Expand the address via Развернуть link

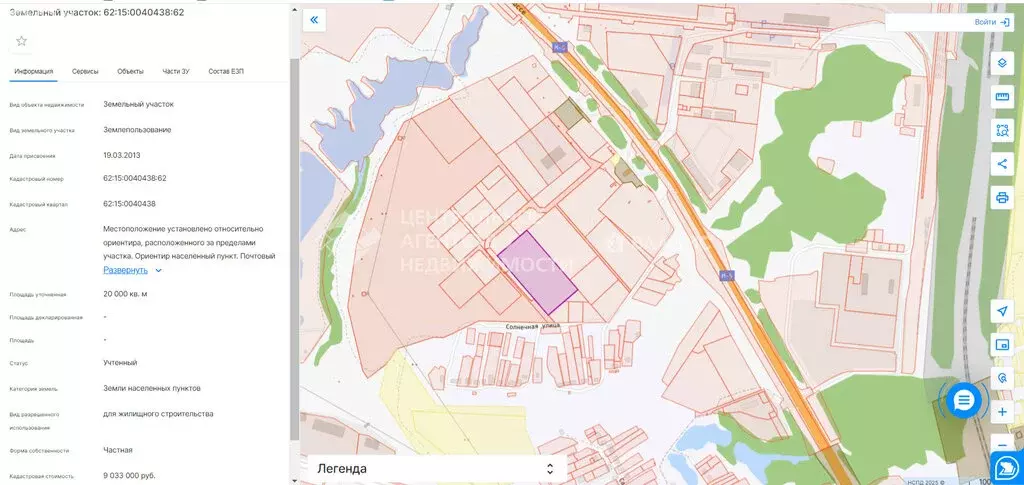click(125, 270)
